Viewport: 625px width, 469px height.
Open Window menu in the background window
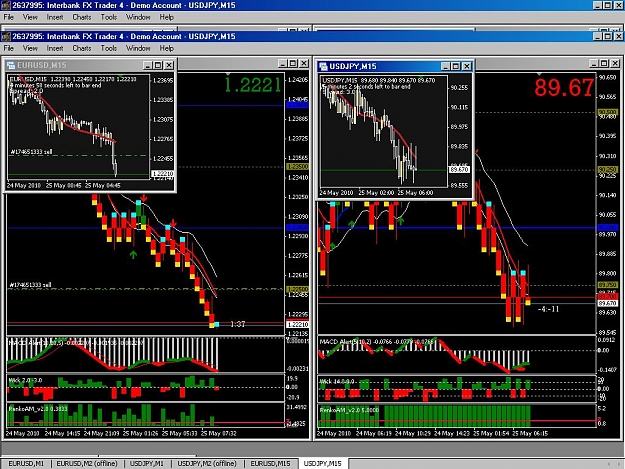pyautogui.click(x=138, y=17)
